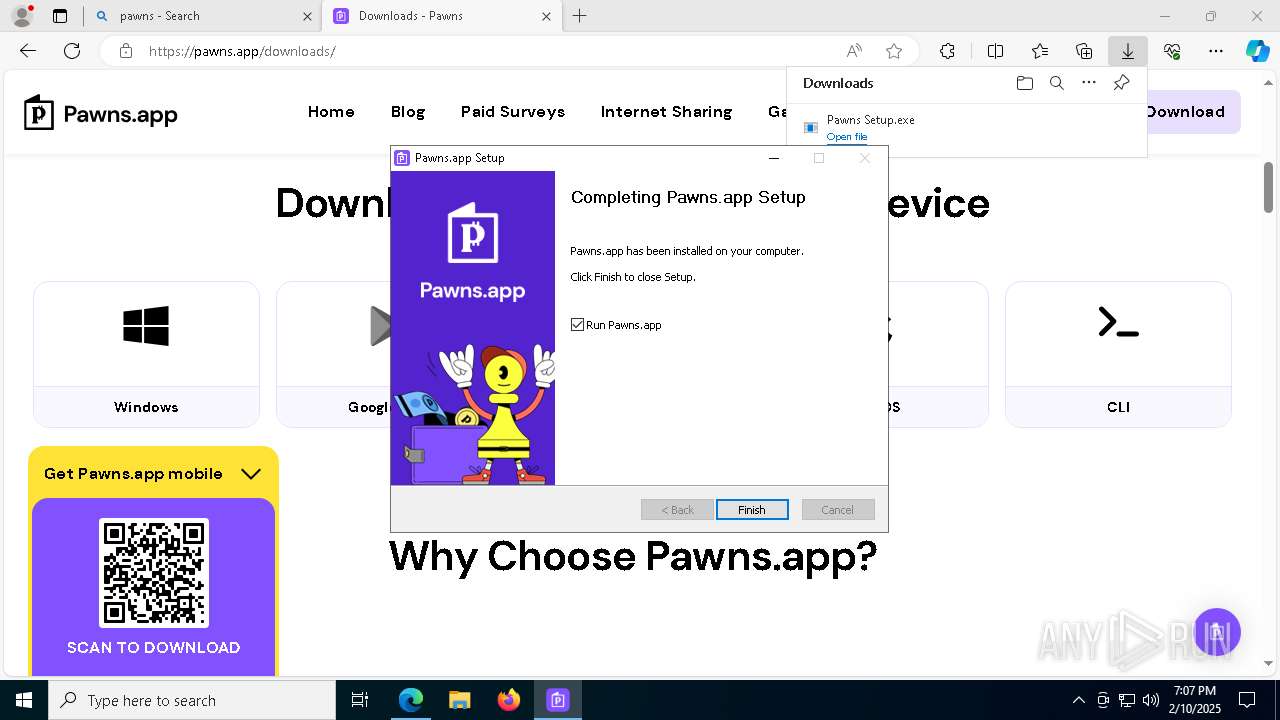Image resolution: width=1280 pixels, height=720 pixels.
Task: Open the network tray icon
Action: 1127,700
